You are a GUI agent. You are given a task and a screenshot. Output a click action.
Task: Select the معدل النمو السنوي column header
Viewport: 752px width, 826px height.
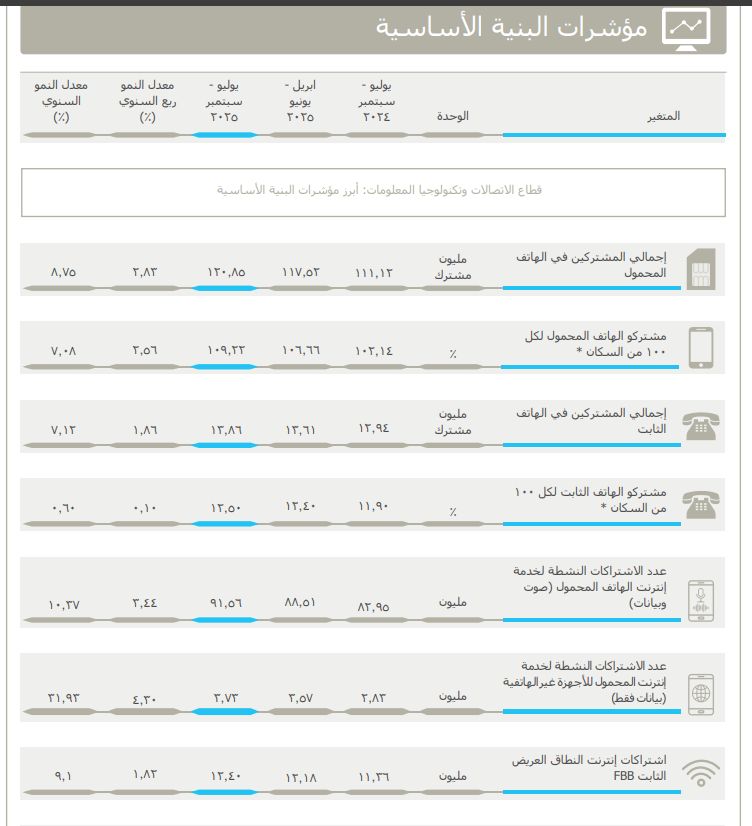[x=61, y=102]
